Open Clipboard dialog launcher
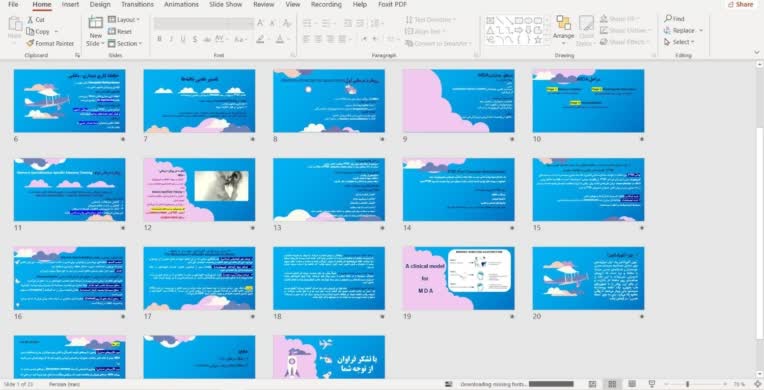 (x=77, y=56)
